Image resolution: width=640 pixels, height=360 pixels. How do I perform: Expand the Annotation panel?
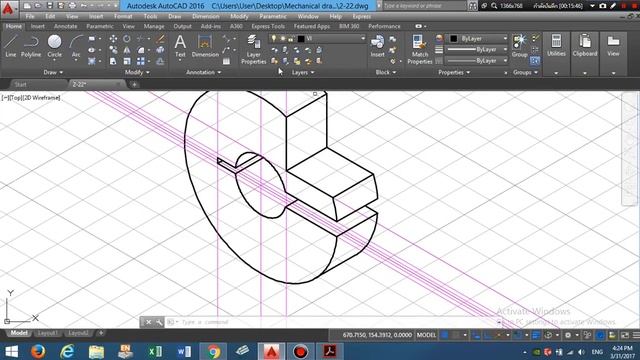(204, 72)
